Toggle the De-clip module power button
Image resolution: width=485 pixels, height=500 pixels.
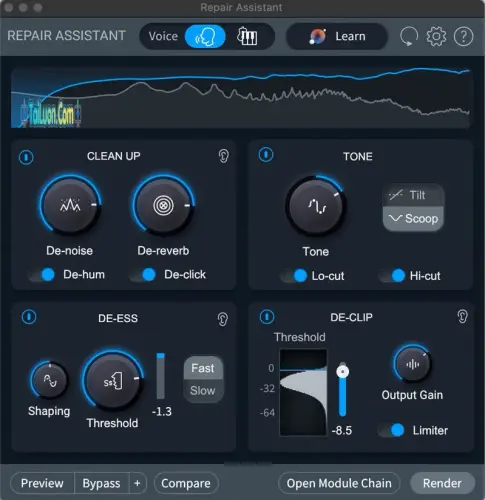point(267,317)
